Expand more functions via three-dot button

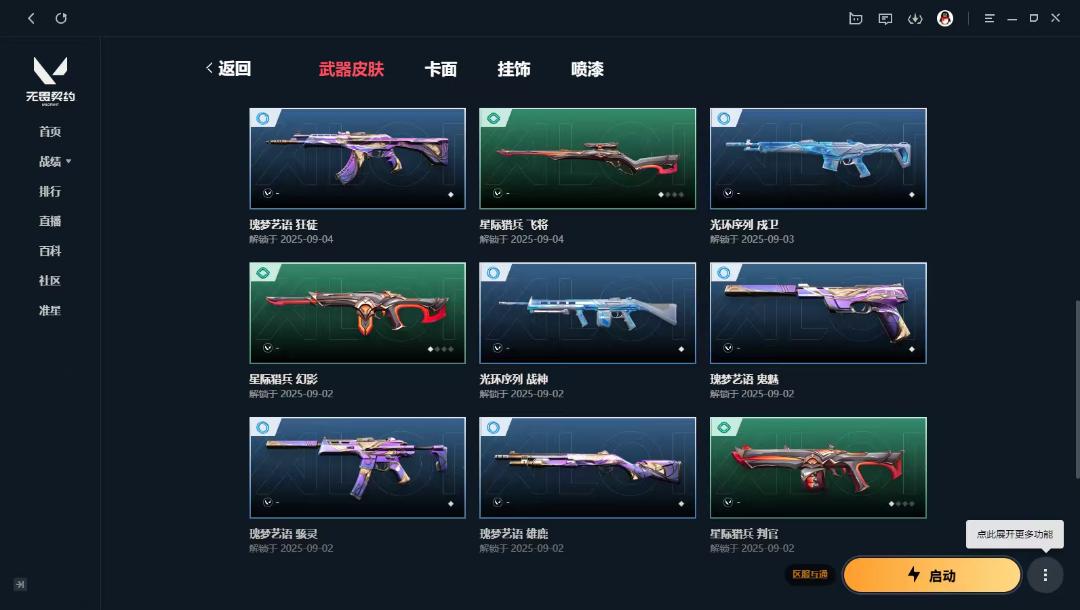click(1045, 575)
